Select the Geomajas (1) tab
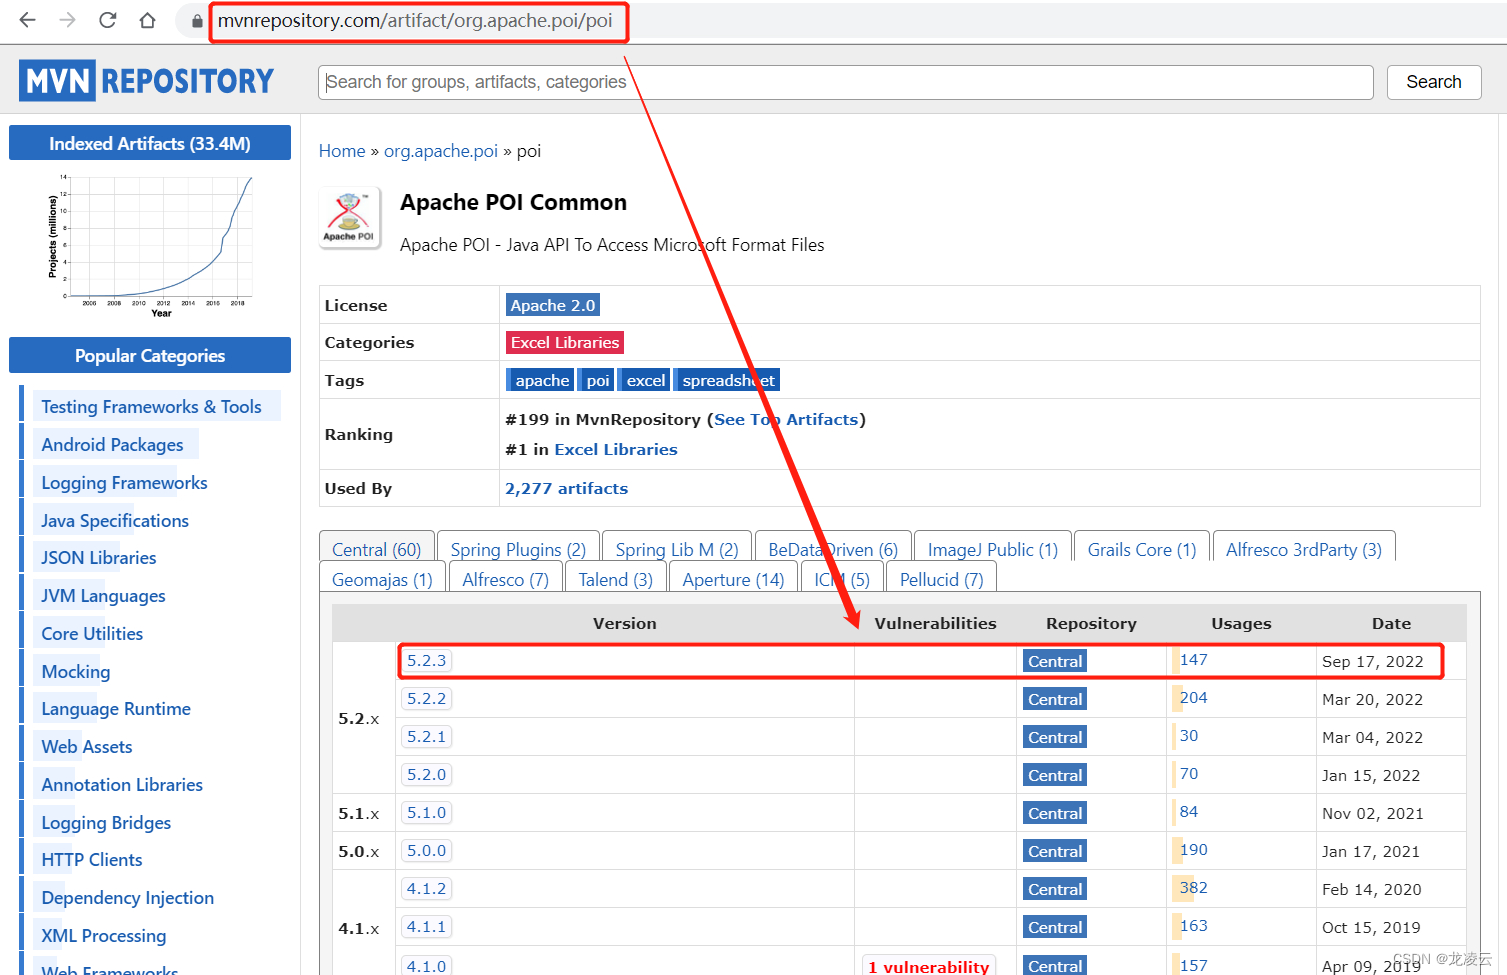 coord(382,578)
